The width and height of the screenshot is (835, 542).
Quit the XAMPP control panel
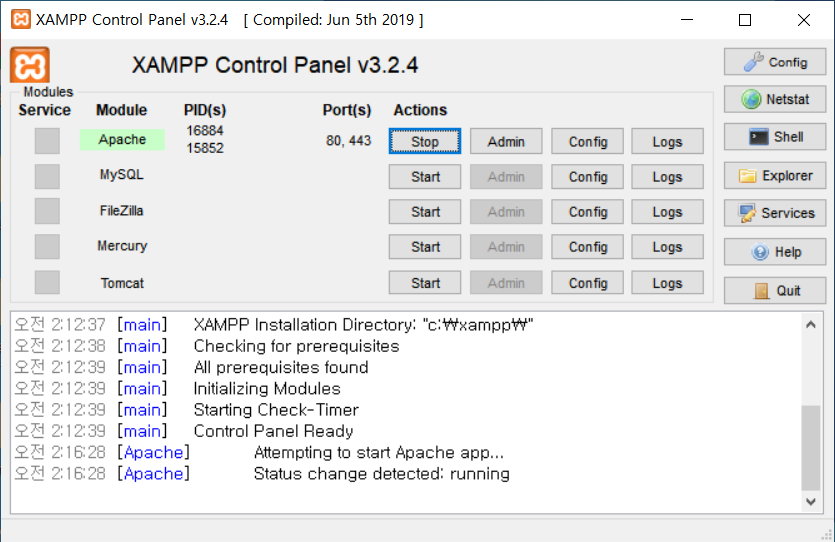775,291
